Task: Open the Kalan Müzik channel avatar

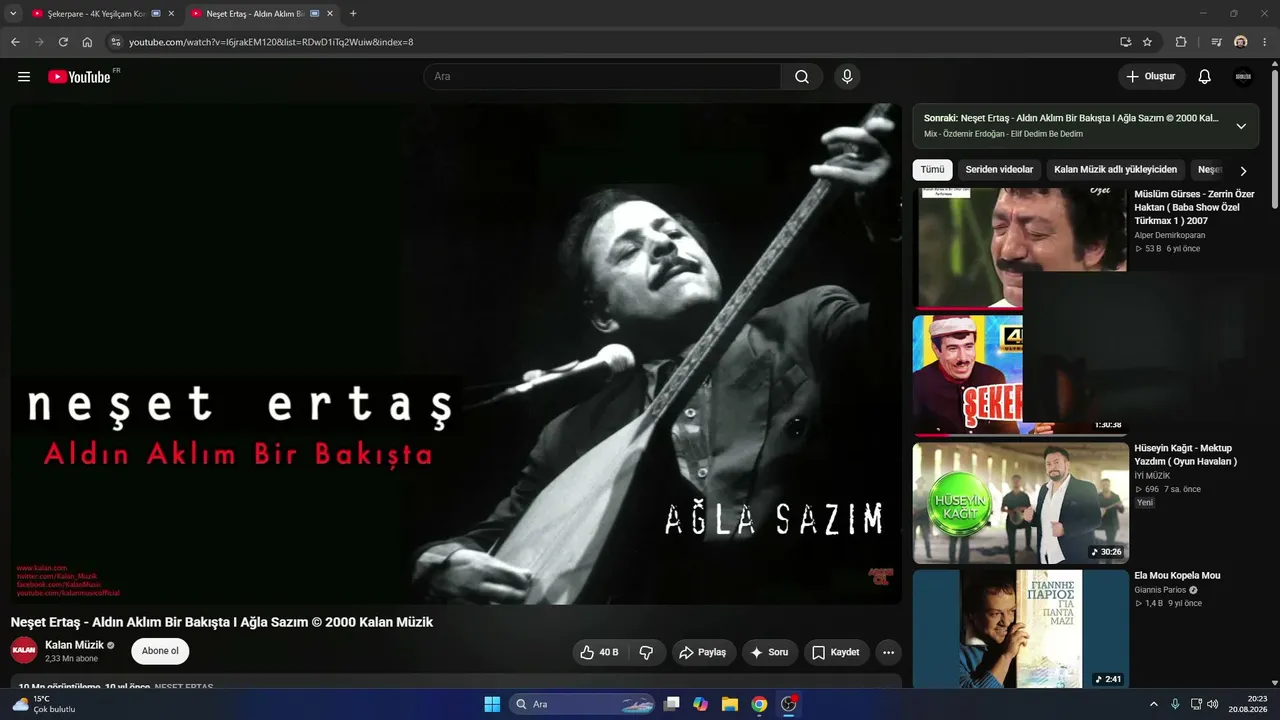Action: 24,651
